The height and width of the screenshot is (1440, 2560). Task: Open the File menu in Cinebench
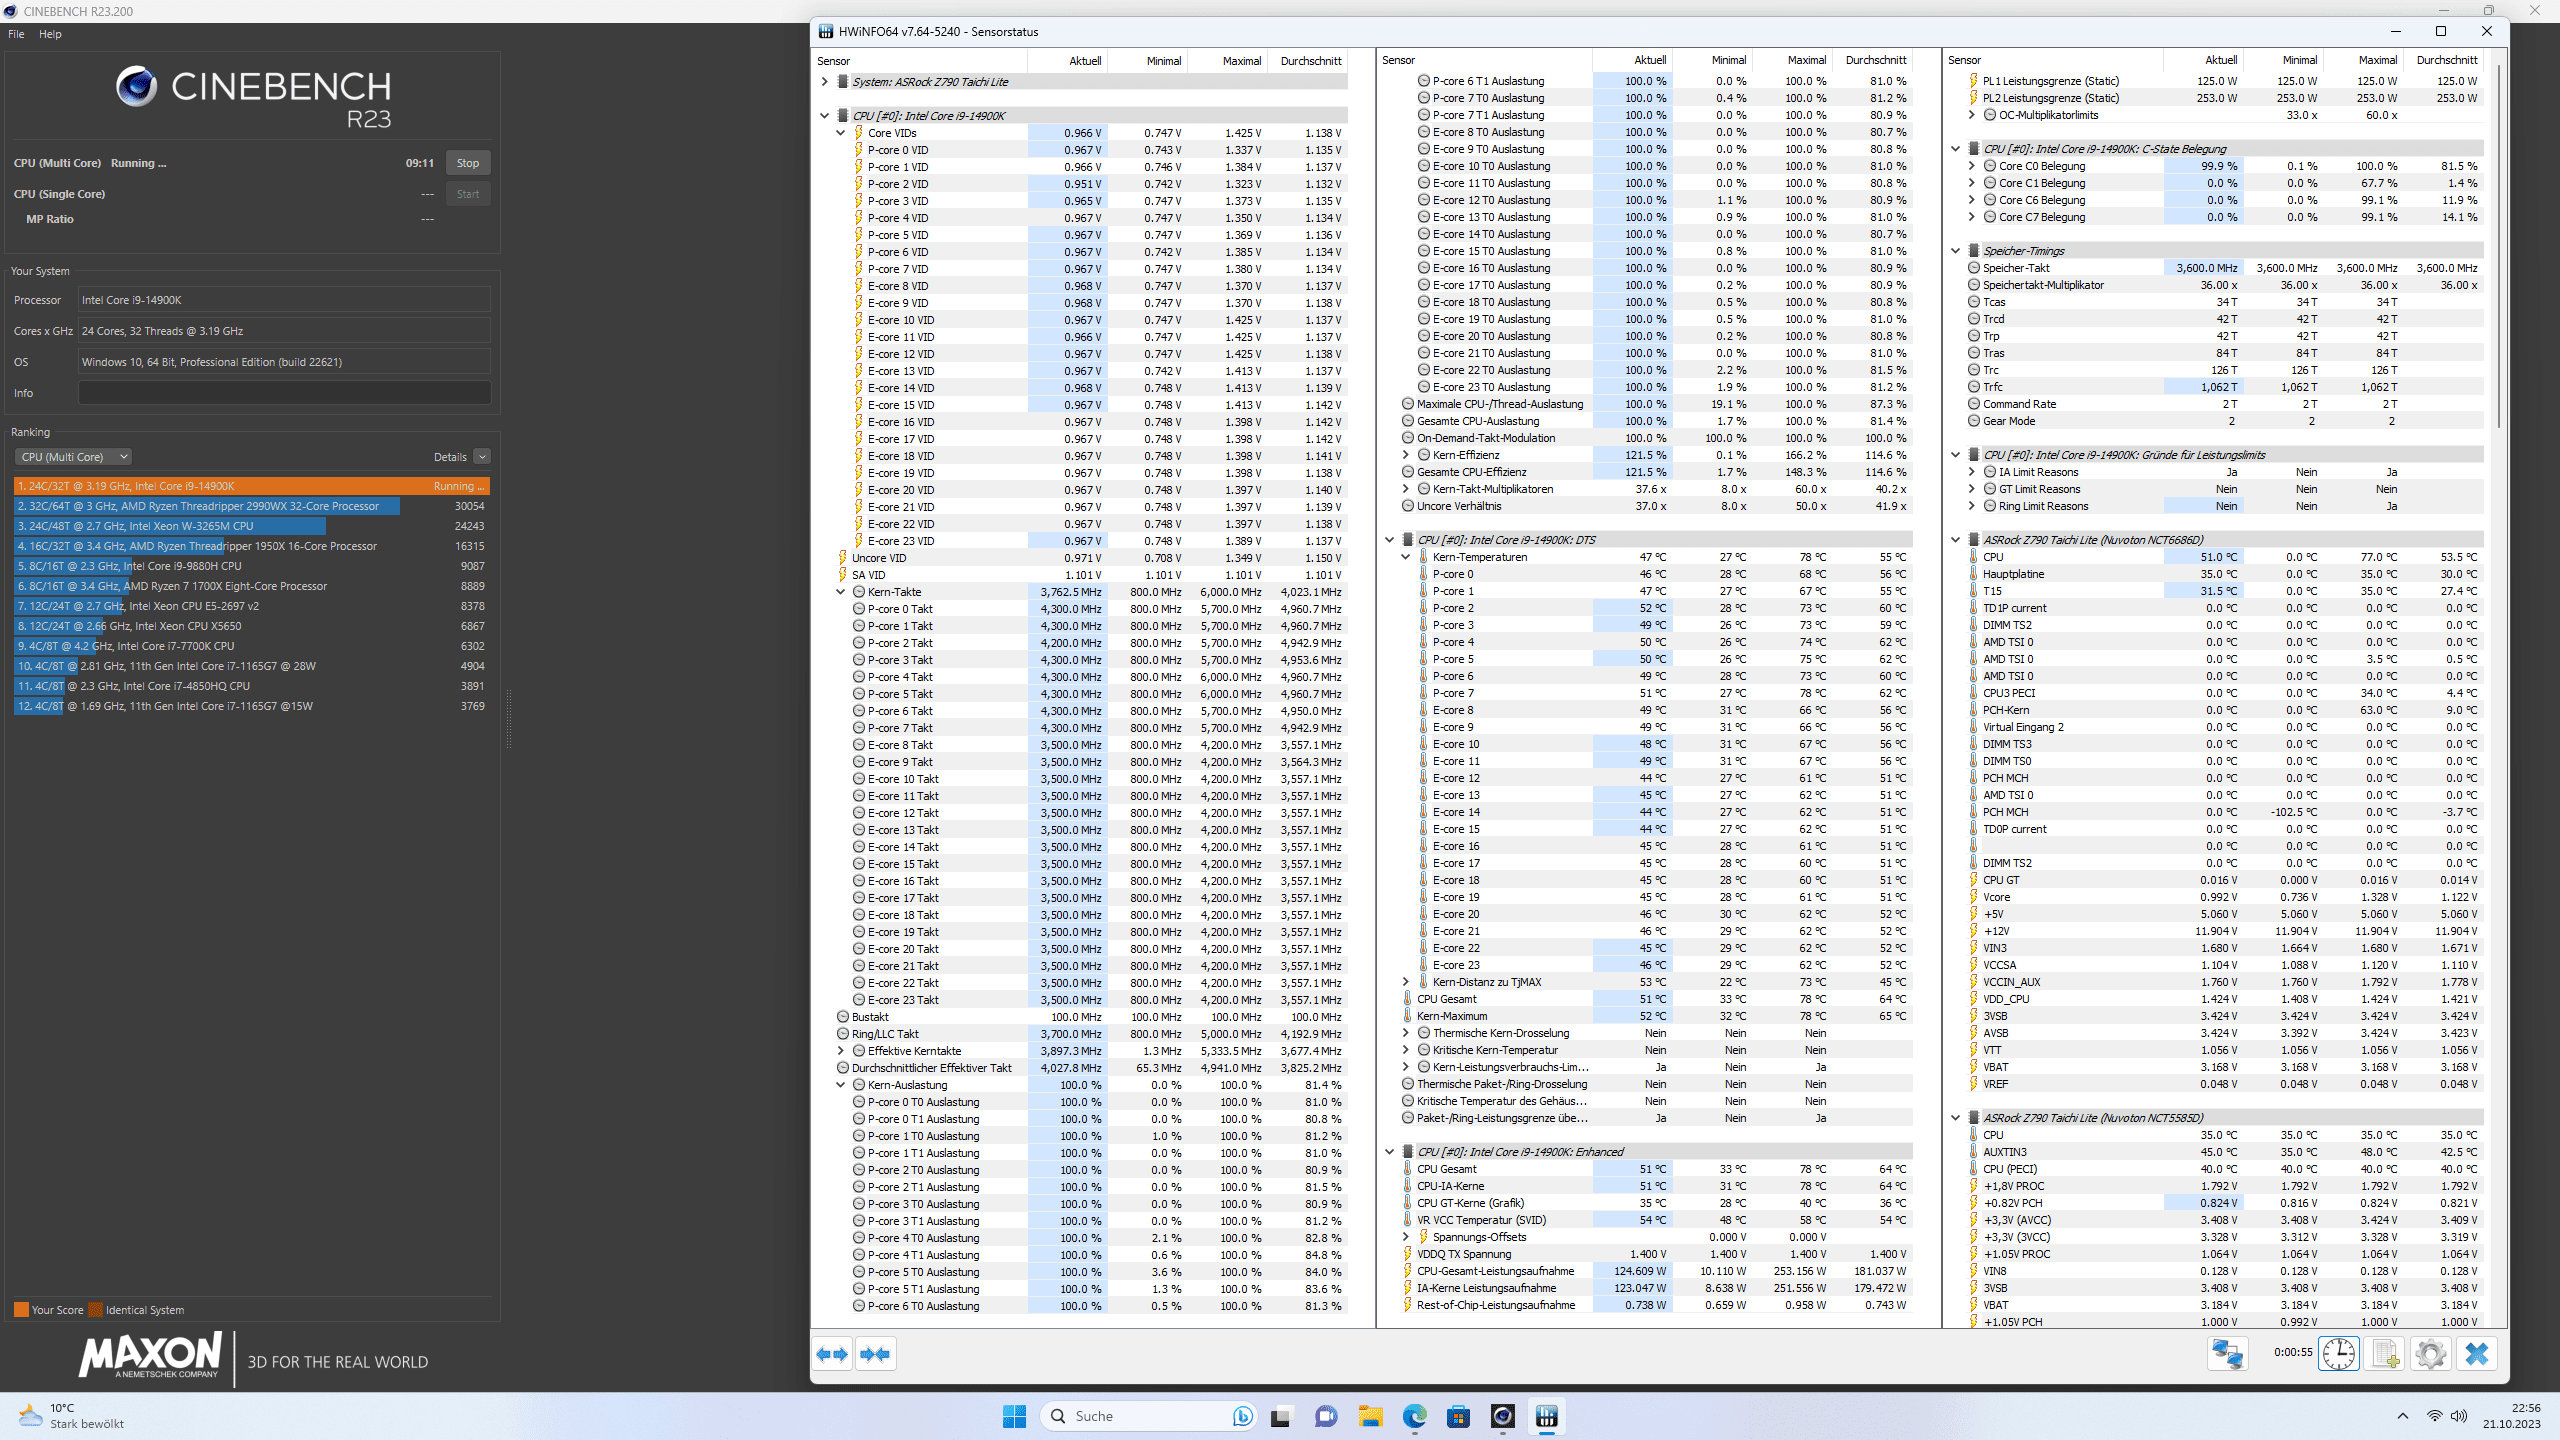click(x=16, y=34)
